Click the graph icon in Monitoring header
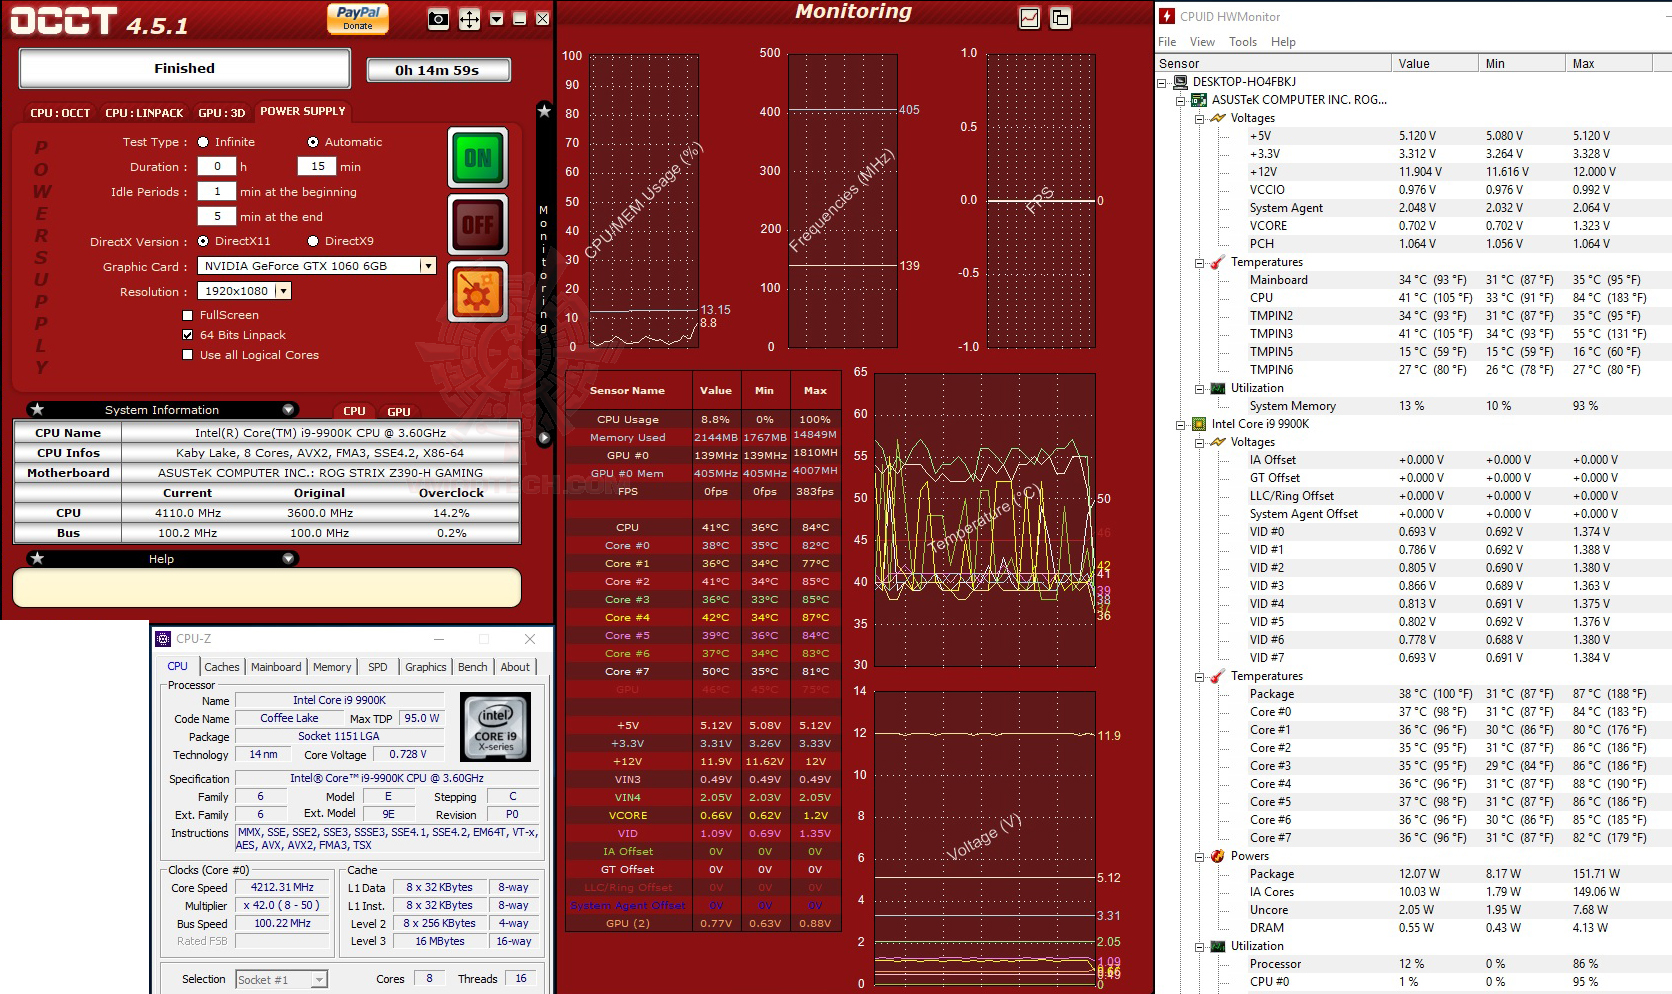Image resolution: width=1672 pixels, height=994 pixels. (x=1029, y=18)
